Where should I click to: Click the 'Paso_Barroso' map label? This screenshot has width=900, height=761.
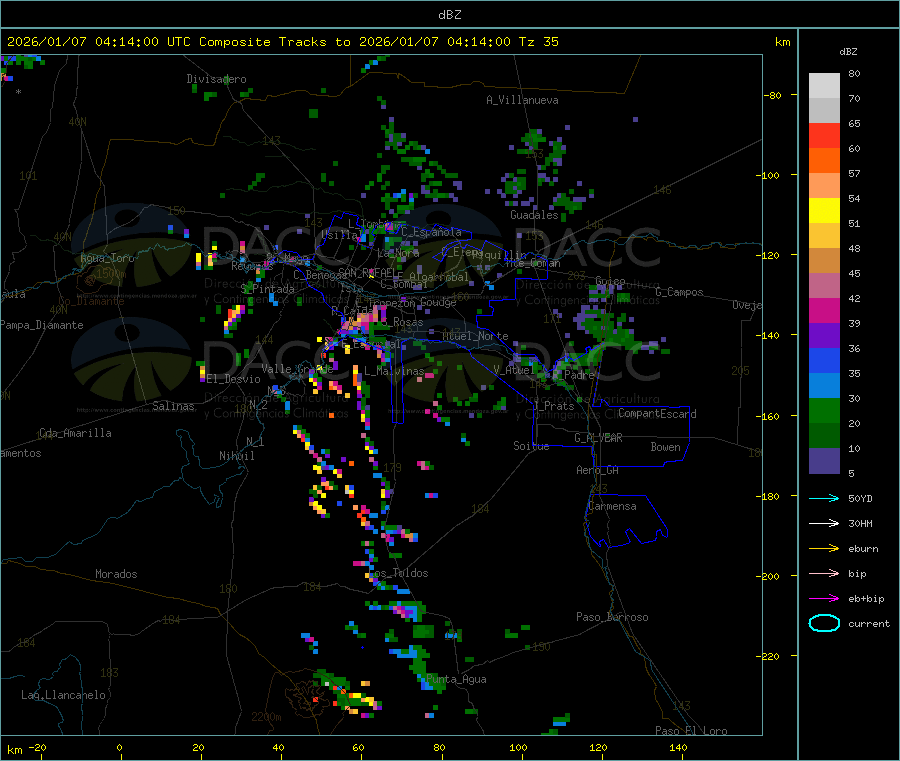pyautogui.click(x=612, y=618)
